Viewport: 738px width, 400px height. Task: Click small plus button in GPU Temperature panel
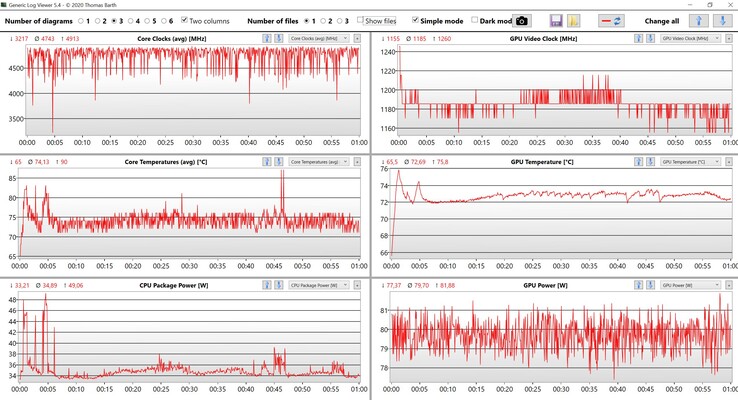pos(729,162)
